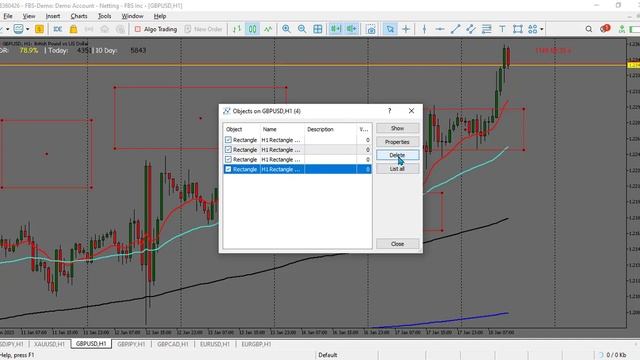The image size is (640, 360).
Task: Toggle auto scroll chart icon
Action: pyautogui.click(x=336, y=29)
